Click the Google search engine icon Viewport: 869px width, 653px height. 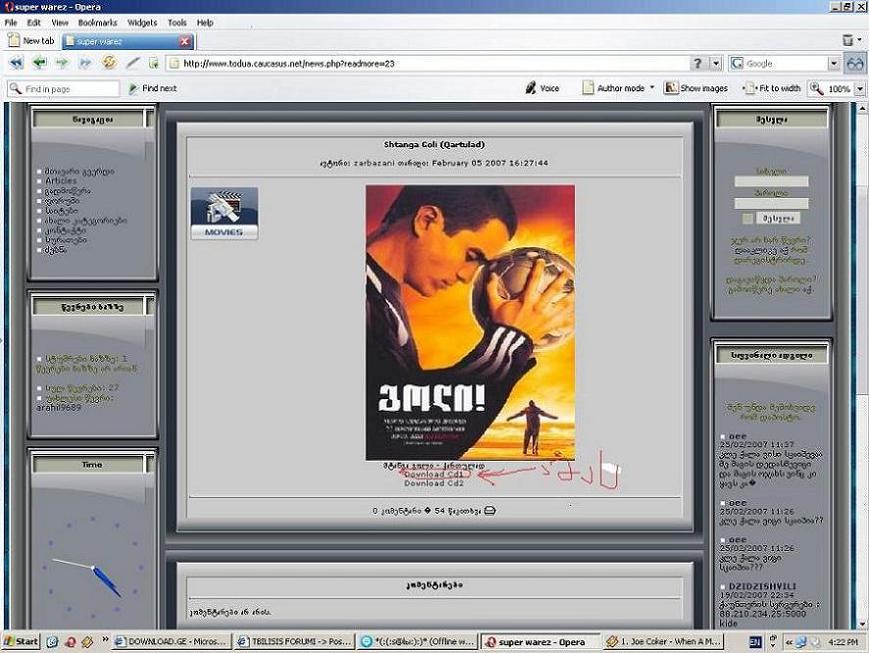737,63
